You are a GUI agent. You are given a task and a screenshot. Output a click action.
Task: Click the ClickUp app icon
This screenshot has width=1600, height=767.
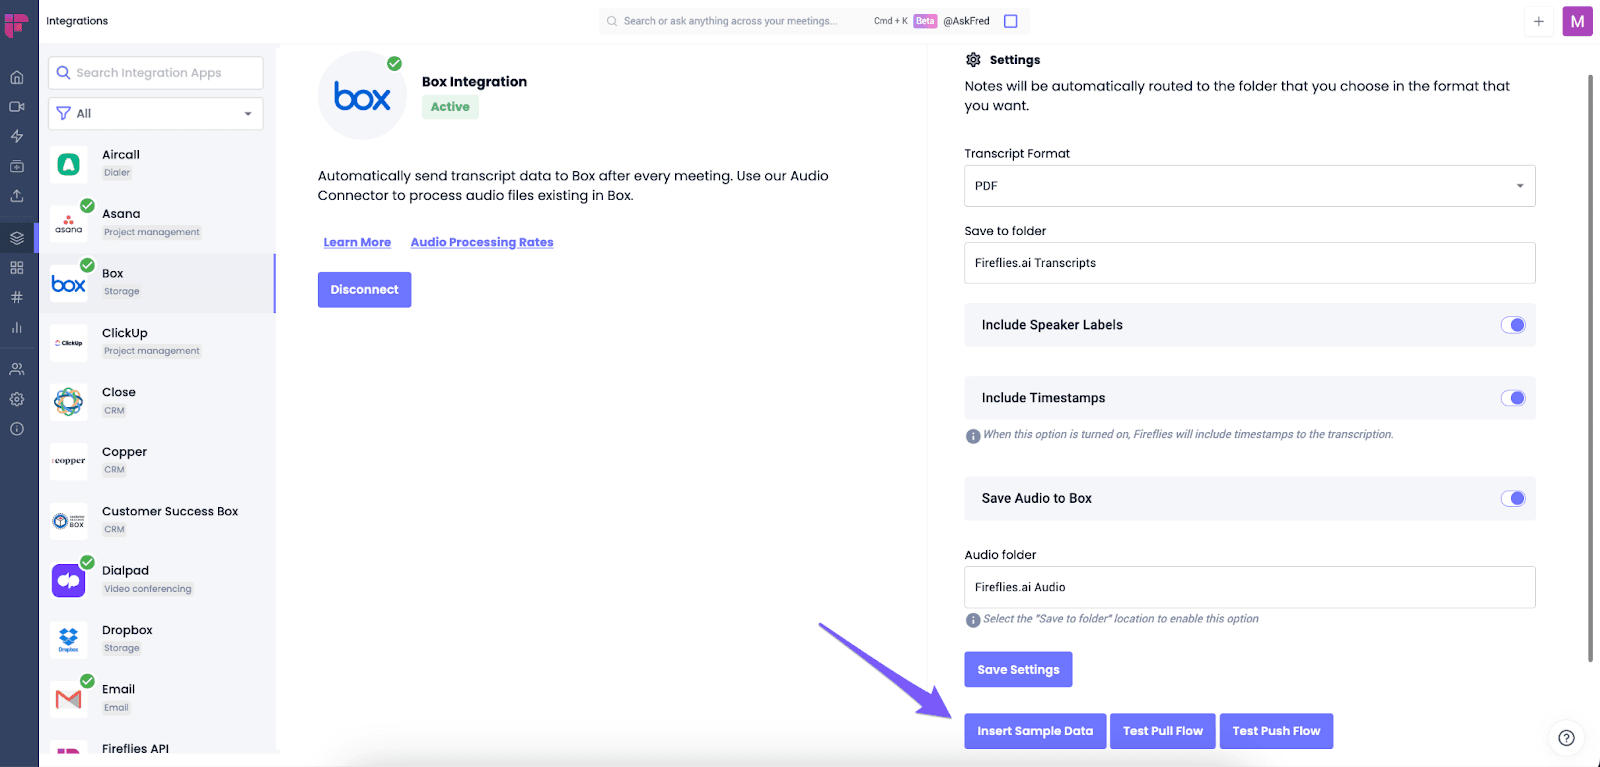coord(69,343)
